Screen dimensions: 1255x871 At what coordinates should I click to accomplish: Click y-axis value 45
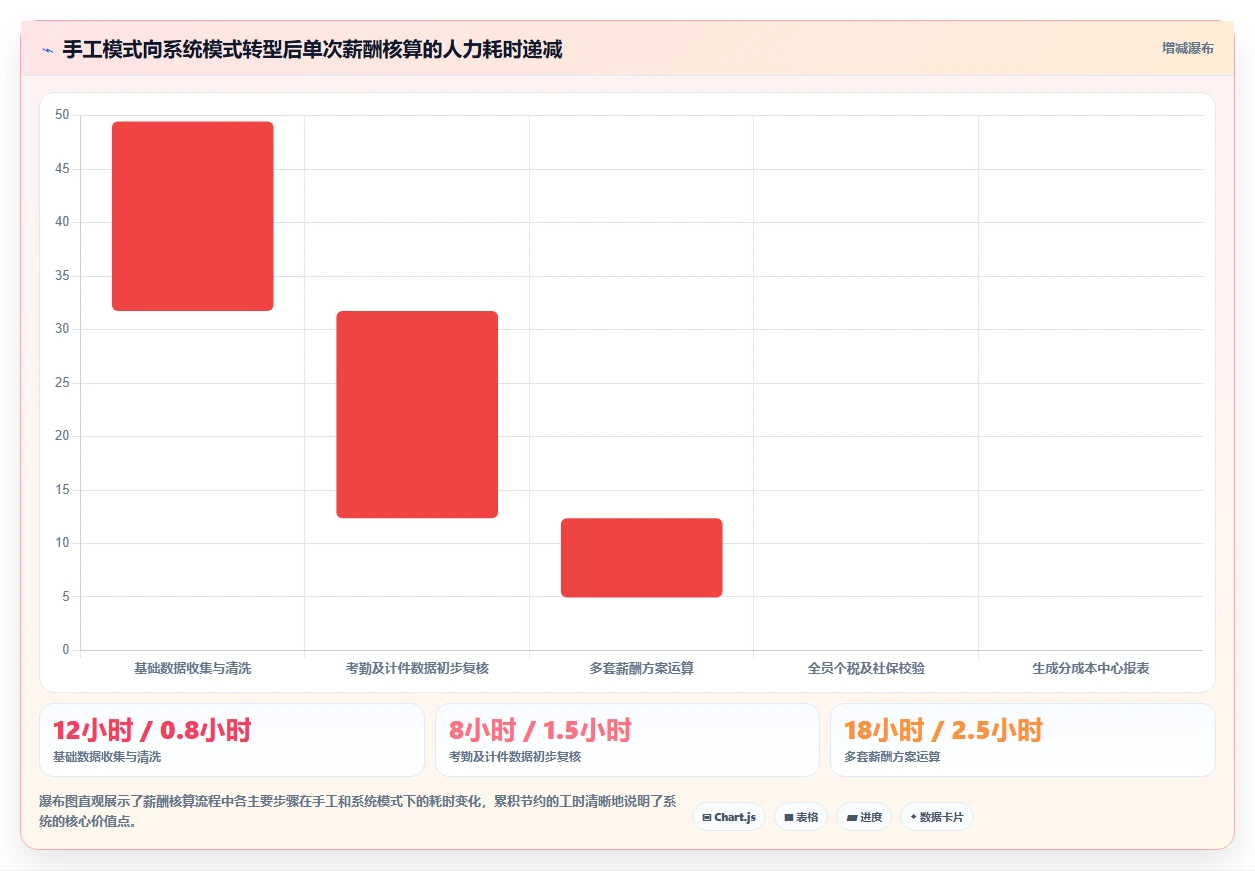[62, 169]
